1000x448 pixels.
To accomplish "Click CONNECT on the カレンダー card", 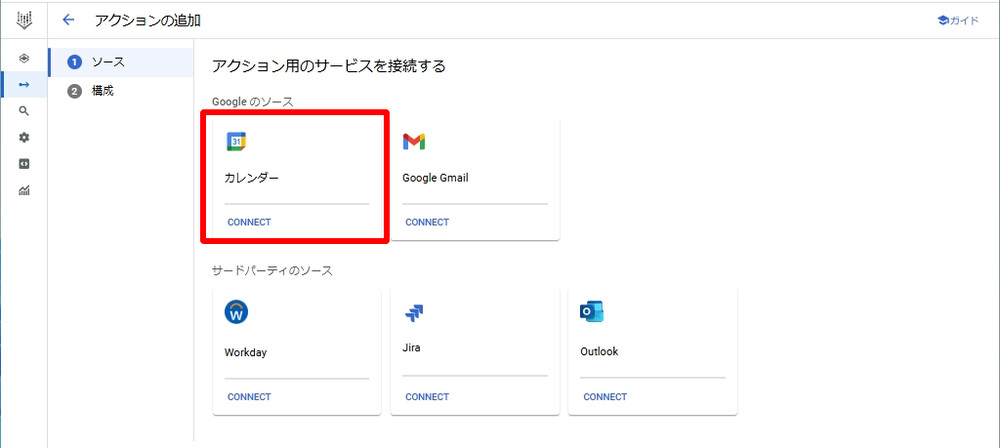I will 249,222.
